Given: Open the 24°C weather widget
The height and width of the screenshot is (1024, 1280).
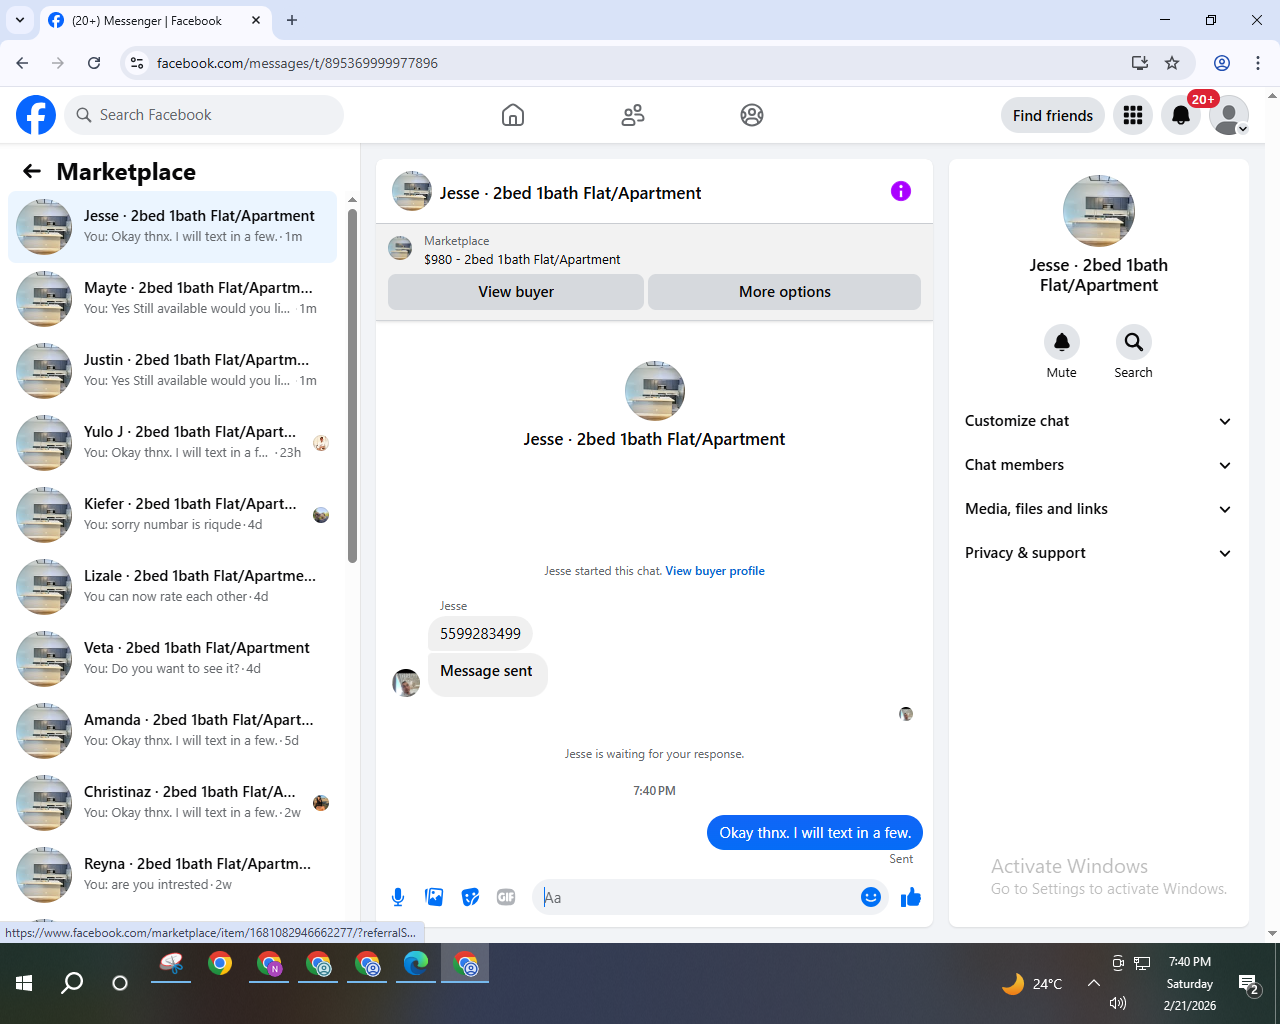Looking at the screenshot, I should pyautogui.click(x=1032, y=984).
